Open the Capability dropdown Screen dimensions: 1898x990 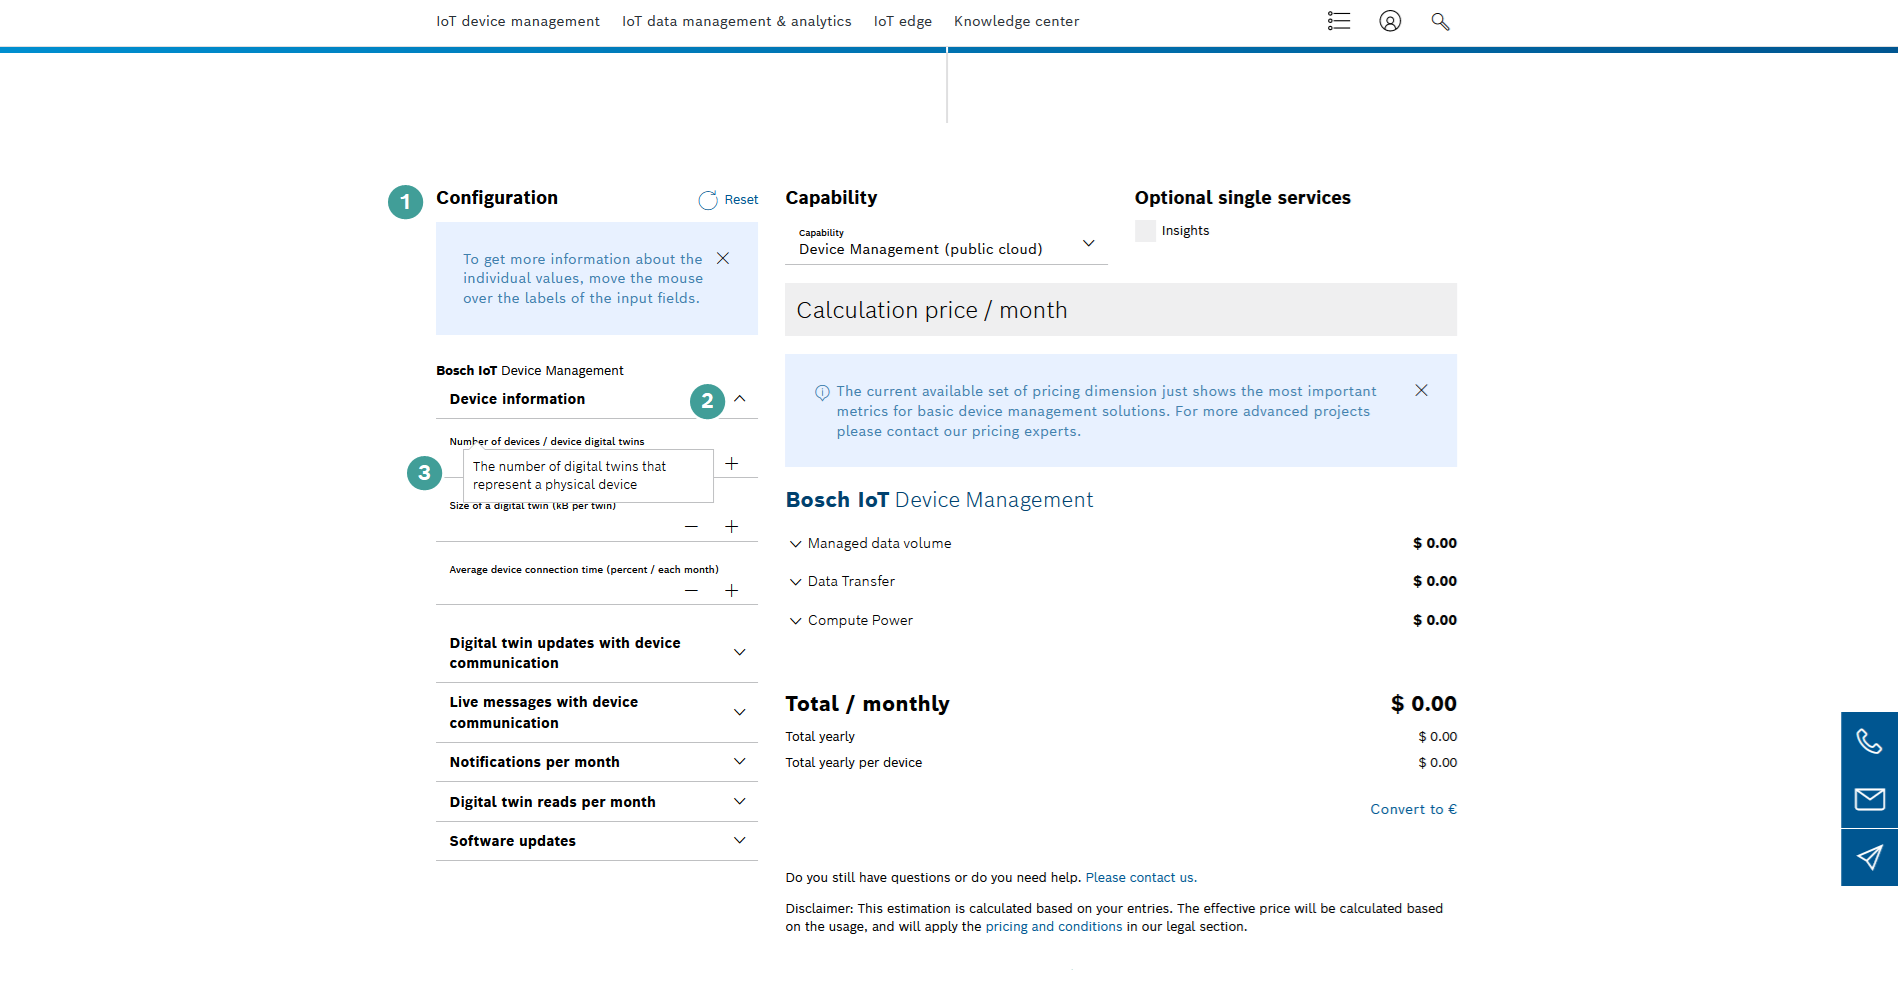(946, 243)
